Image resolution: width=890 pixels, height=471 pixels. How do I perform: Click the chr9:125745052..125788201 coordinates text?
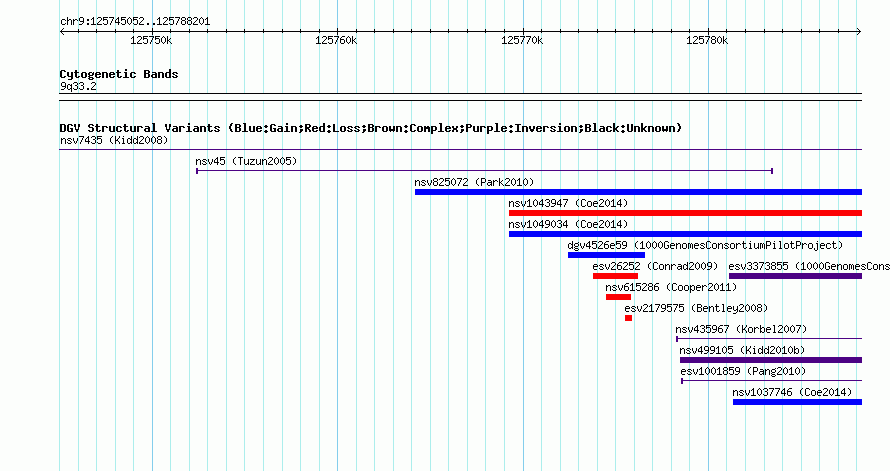point(135,22)
